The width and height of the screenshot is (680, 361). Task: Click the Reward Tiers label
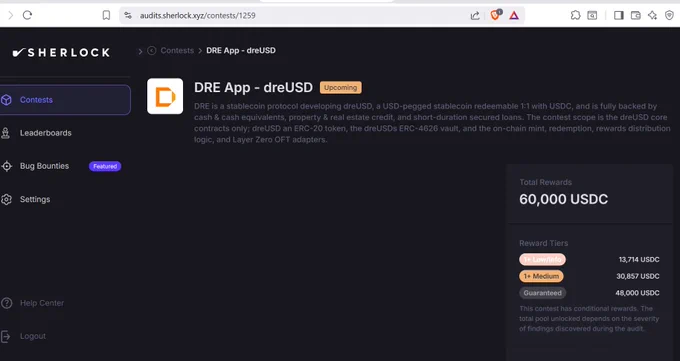pyautogui.click(x=543, y=243)
